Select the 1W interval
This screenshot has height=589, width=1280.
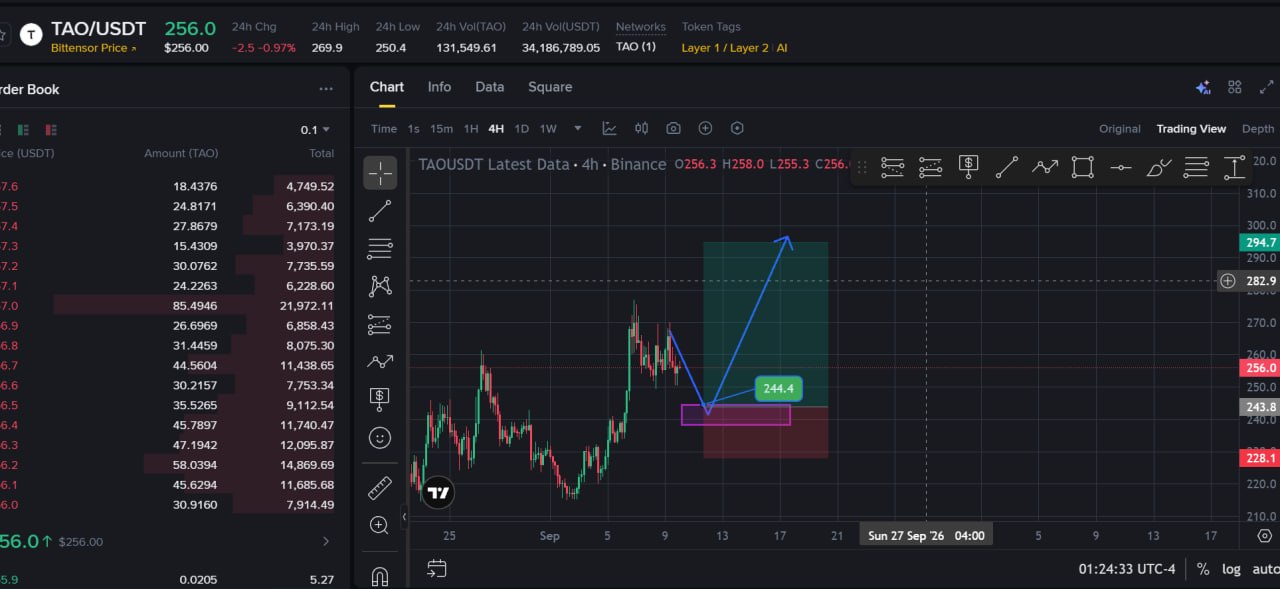pos(548,128)
